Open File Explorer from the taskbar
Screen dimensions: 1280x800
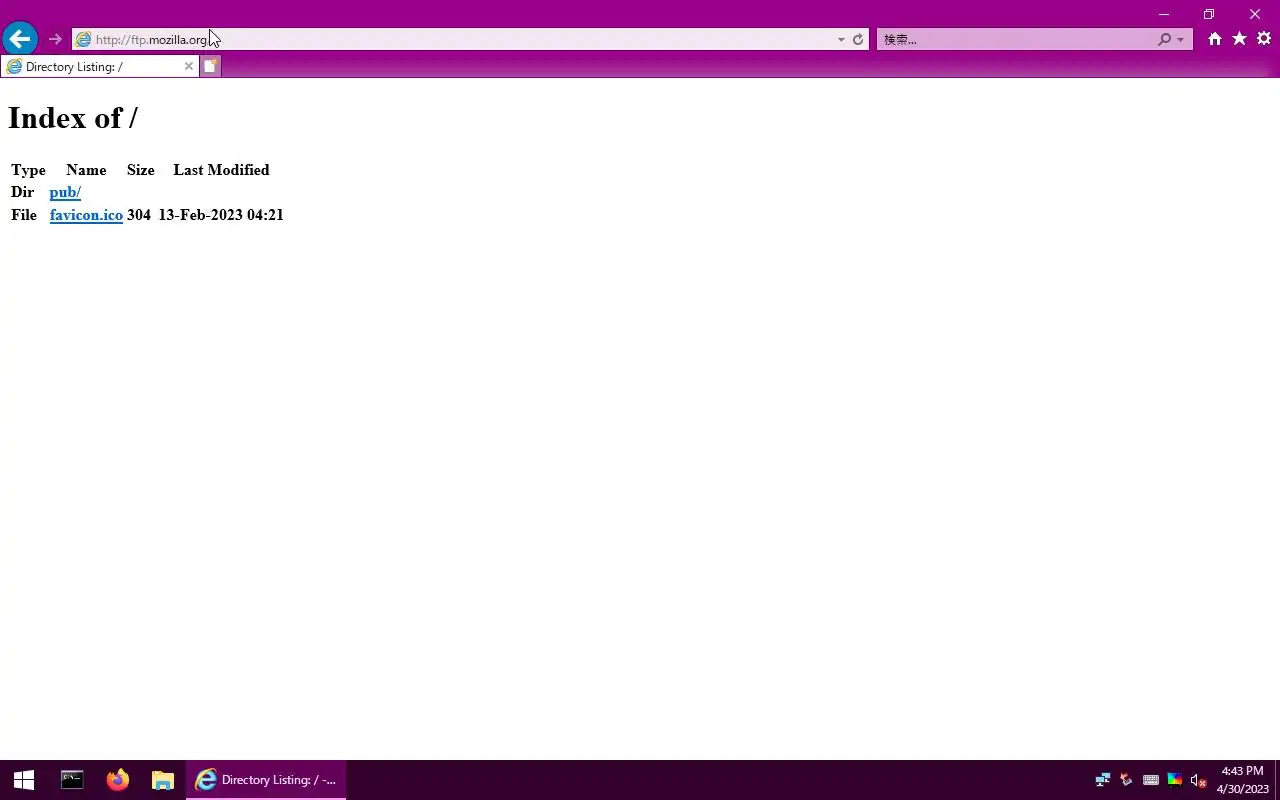tap(163, 780)
